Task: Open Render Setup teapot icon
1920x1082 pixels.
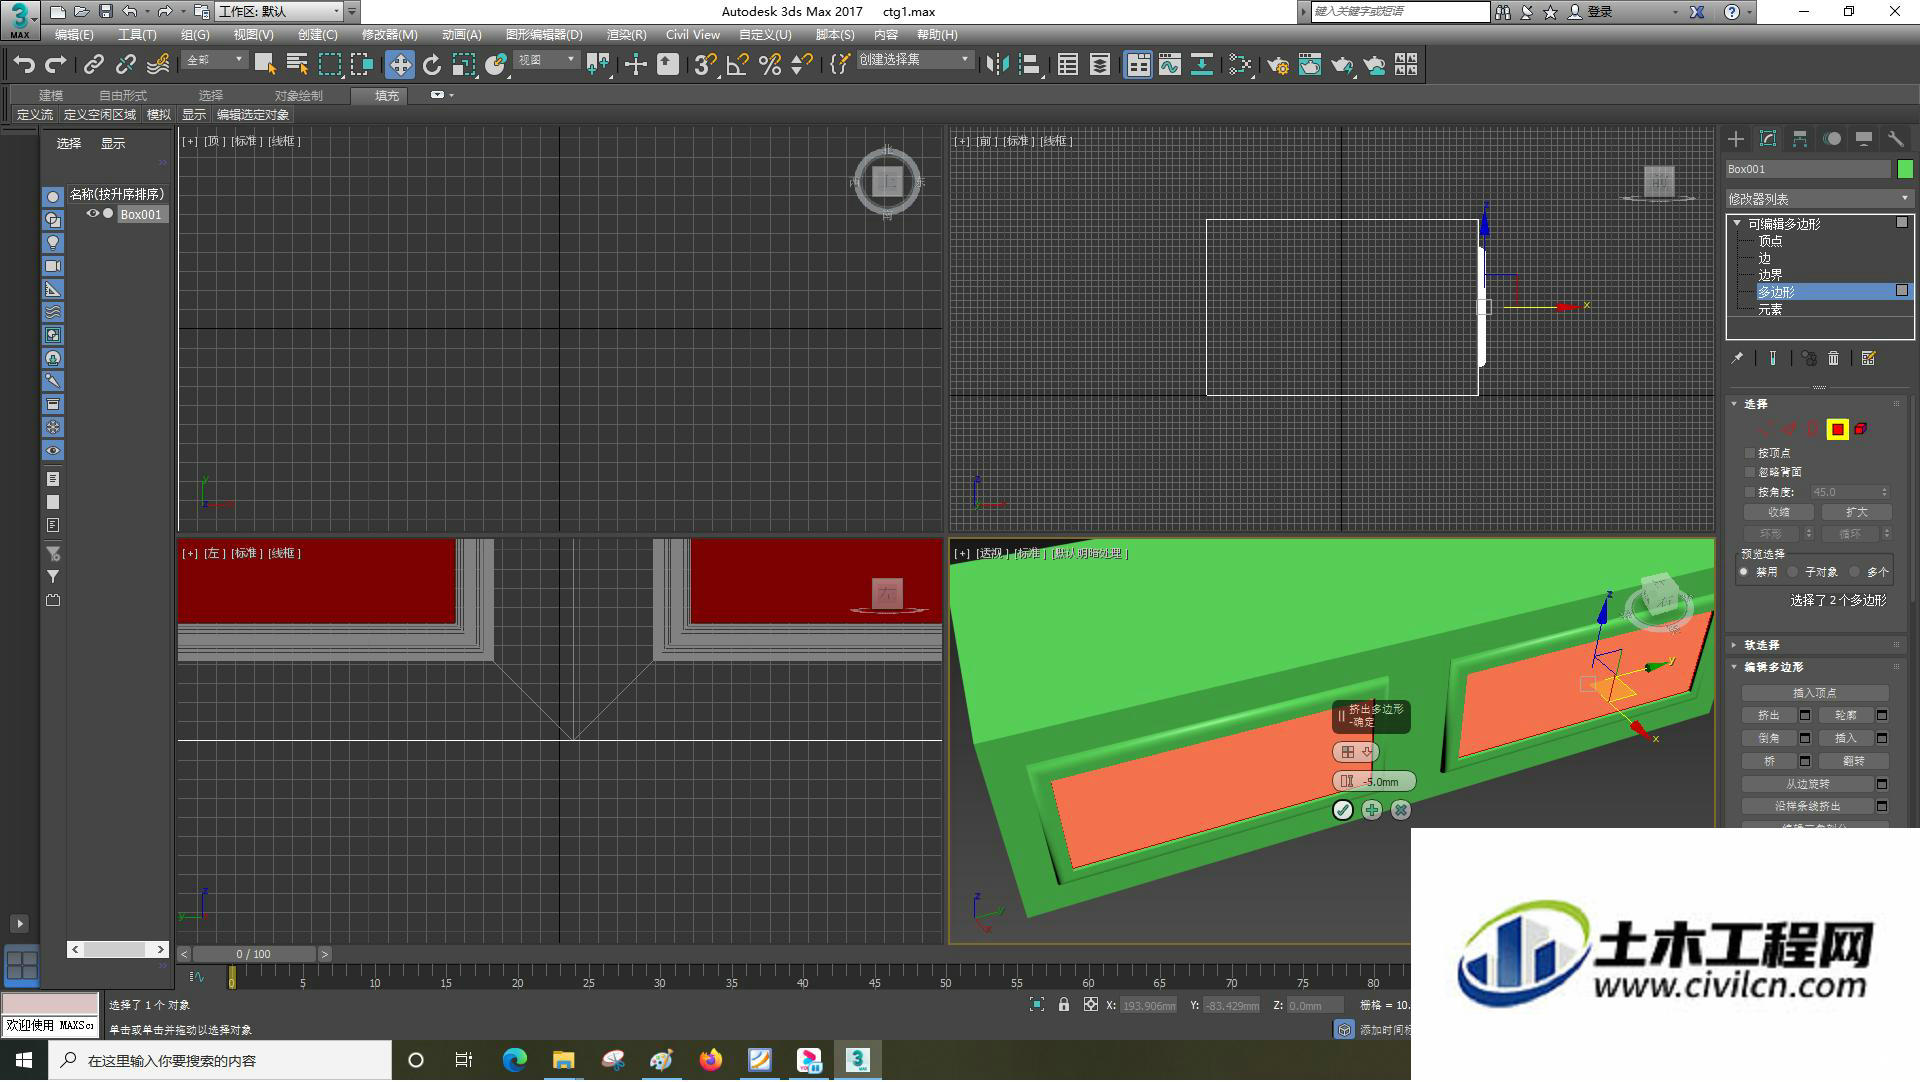Action: pos(1278,65)
